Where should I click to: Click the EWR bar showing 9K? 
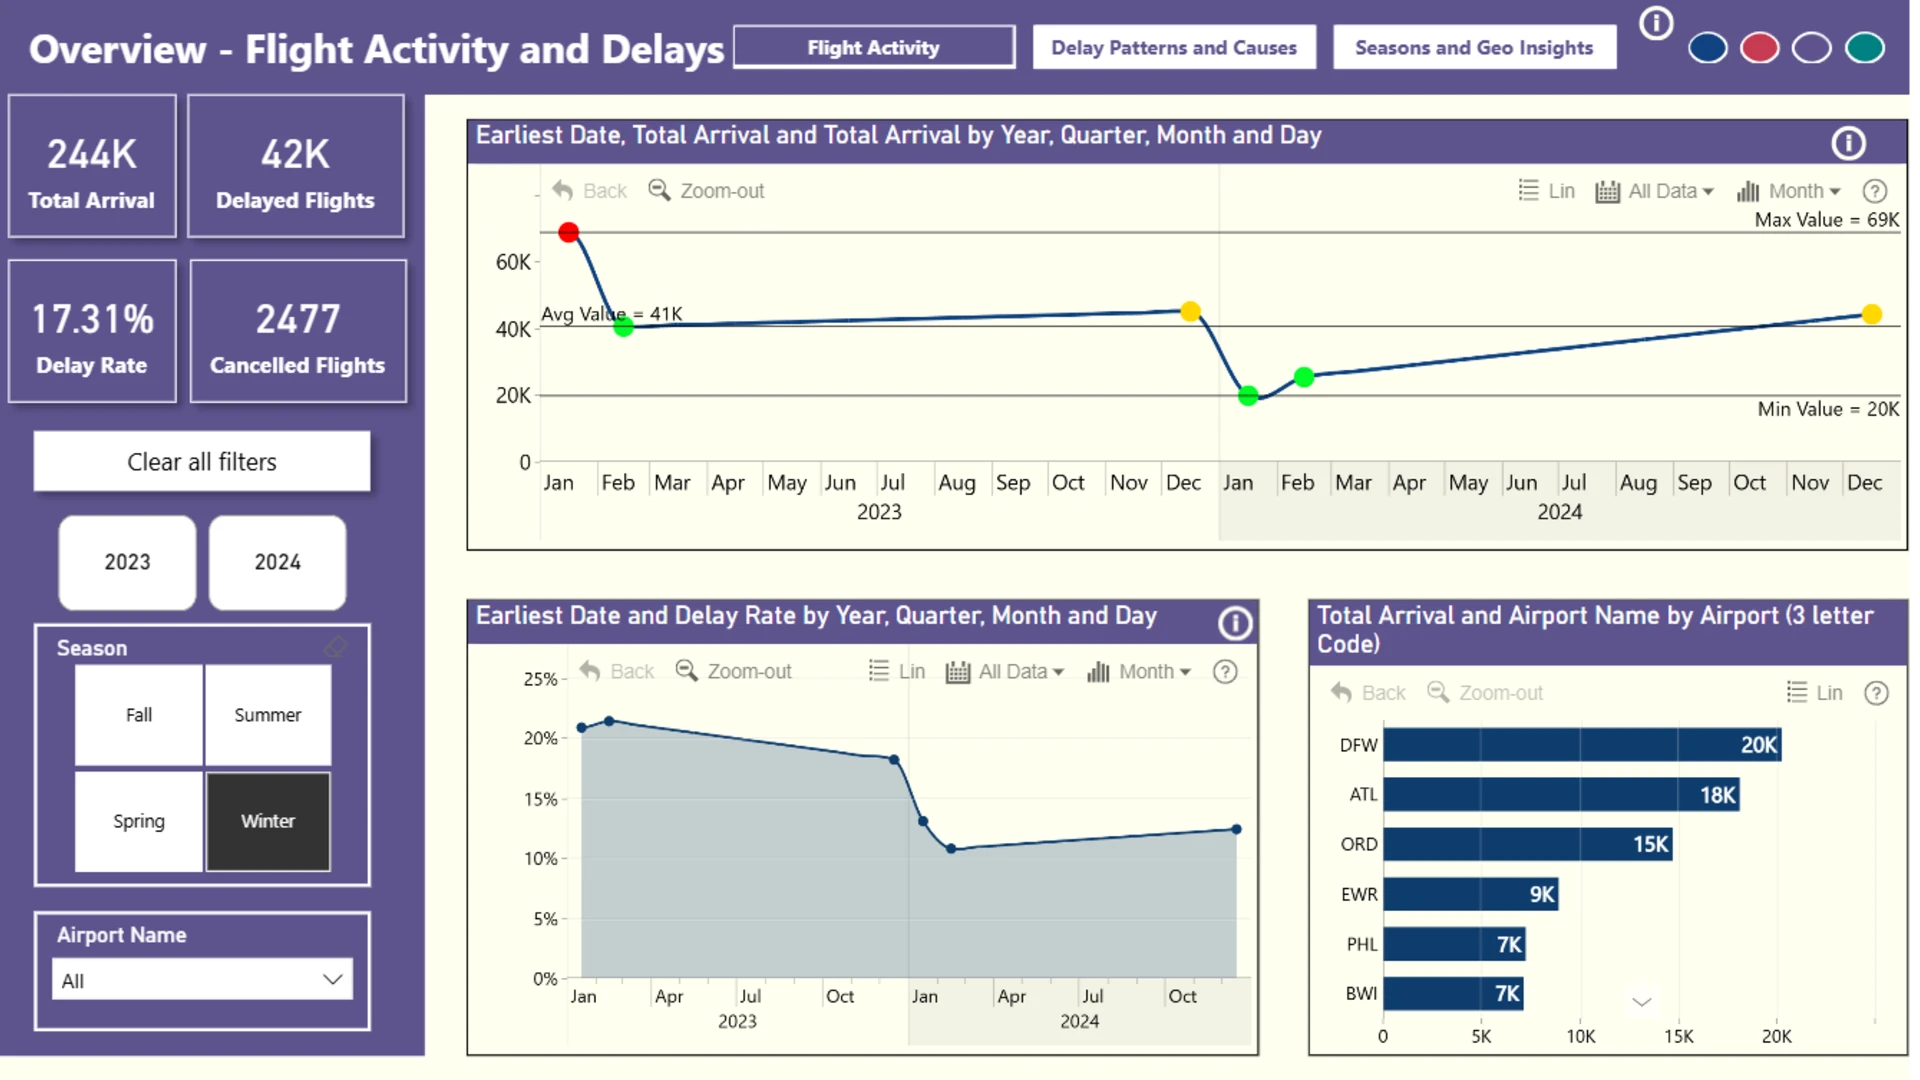(1471, 894)
